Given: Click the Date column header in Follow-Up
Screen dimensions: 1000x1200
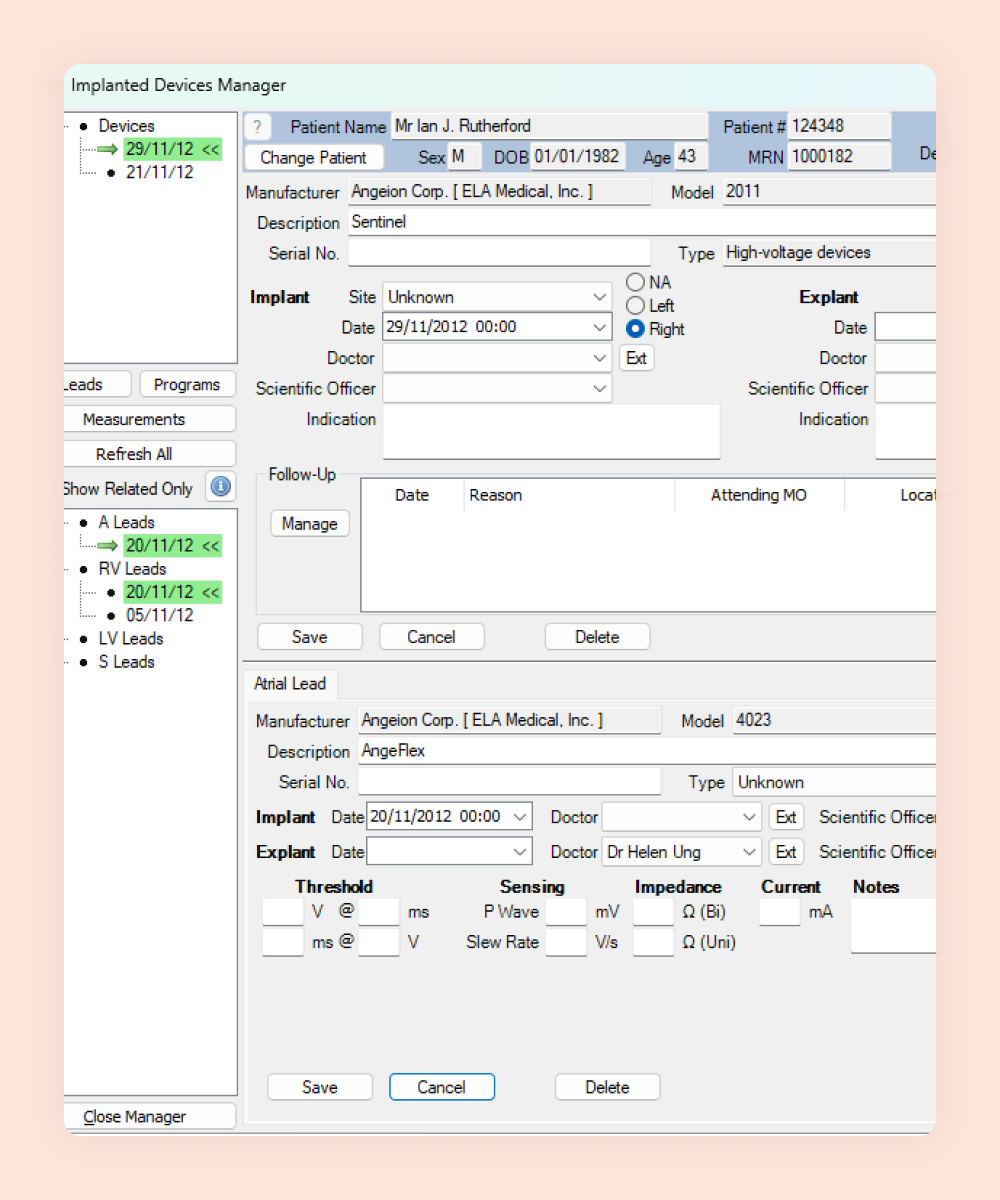Looking at the screenshot, I should 412,495.
